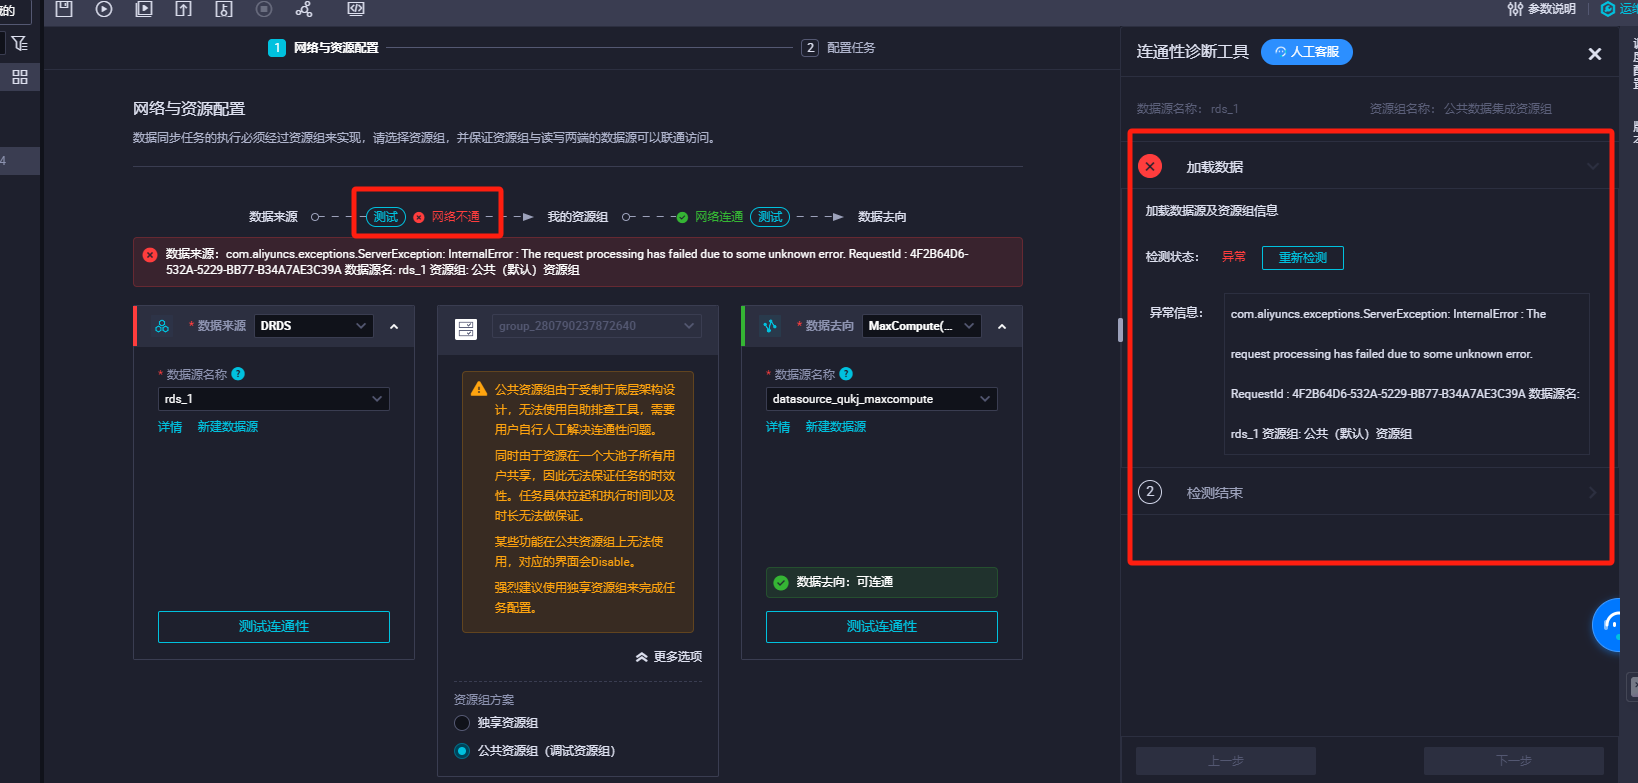The height and width of the screenshot is (783, 1638).
Task: Collapse the 数据来源 panel with chevron
Action: [394, 327]
